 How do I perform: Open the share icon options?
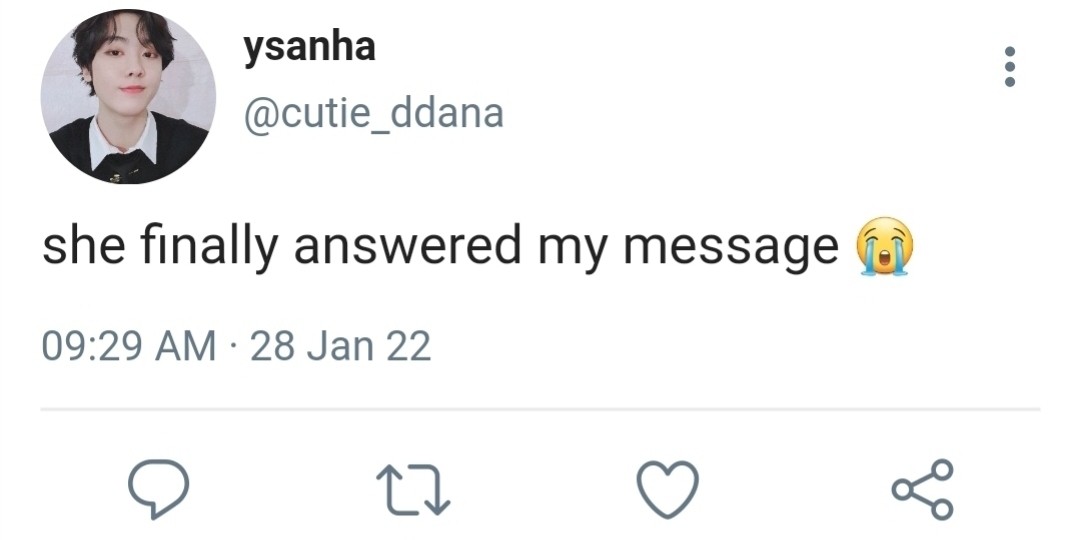click(923, 489)
